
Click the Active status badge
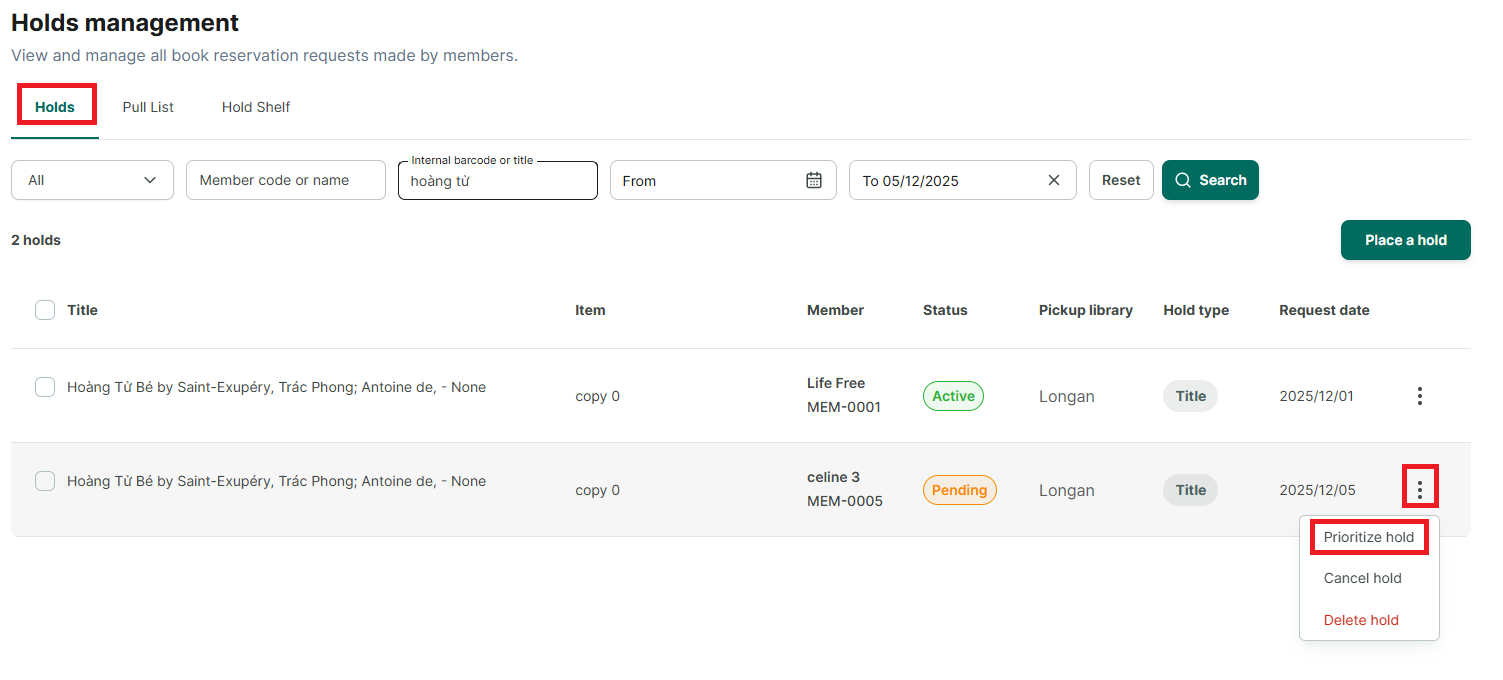click(x=953, y=396)
